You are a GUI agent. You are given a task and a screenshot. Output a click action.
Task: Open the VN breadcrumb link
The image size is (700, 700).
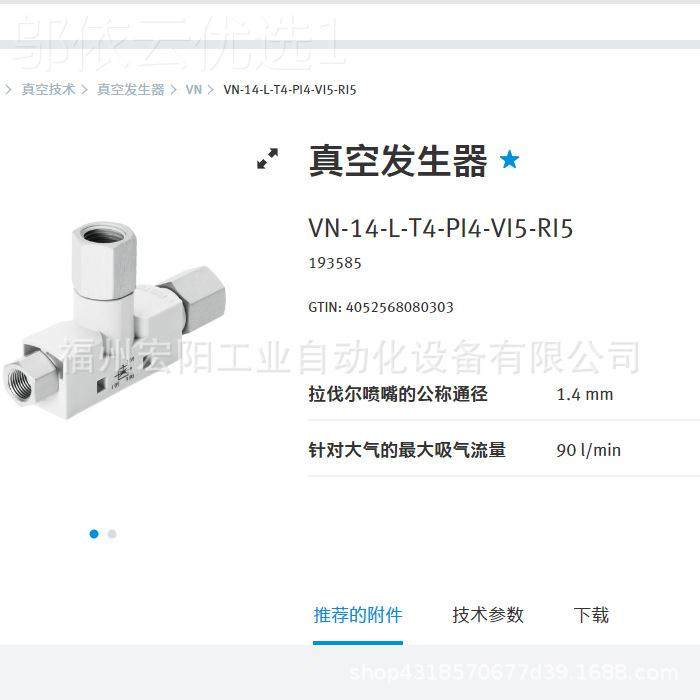coord(194,90)
